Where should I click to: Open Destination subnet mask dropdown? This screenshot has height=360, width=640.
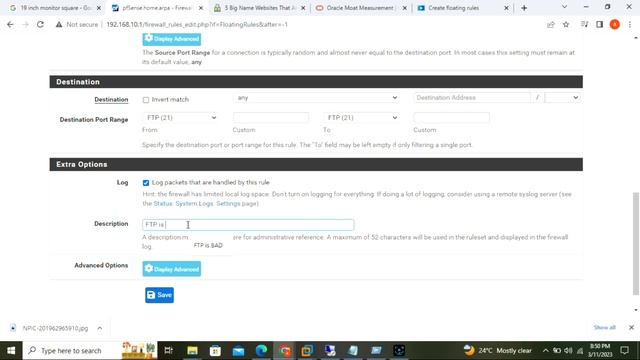562,98
